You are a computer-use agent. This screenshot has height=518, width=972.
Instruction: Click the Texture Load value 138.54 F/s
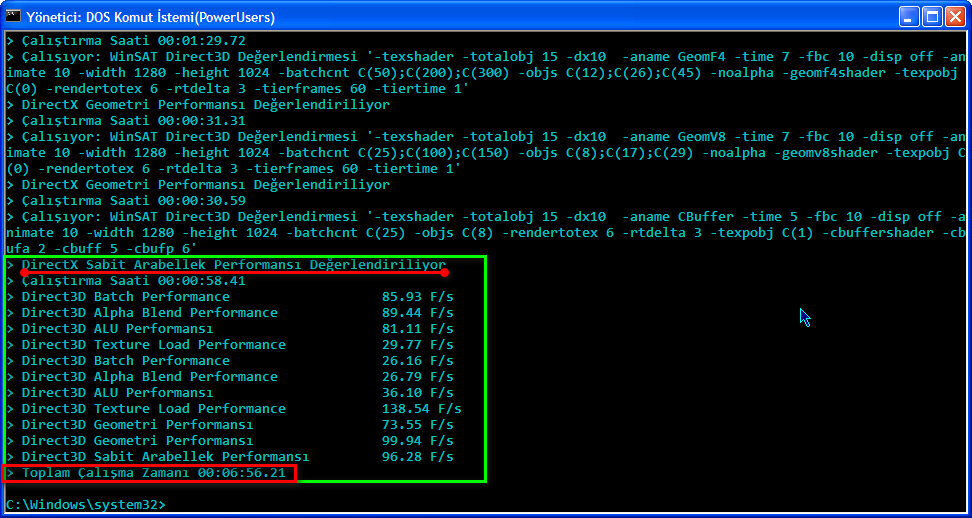(422, 409)
